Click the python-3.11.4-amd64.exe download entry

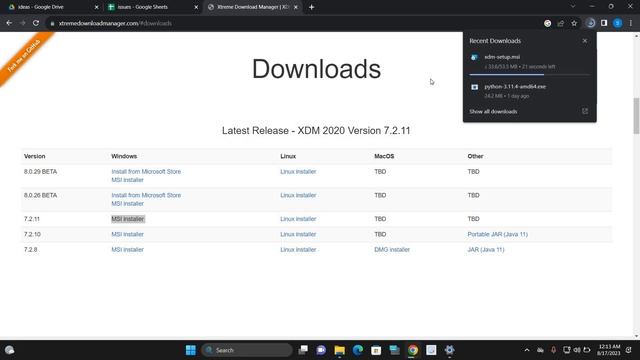(529, 91)
